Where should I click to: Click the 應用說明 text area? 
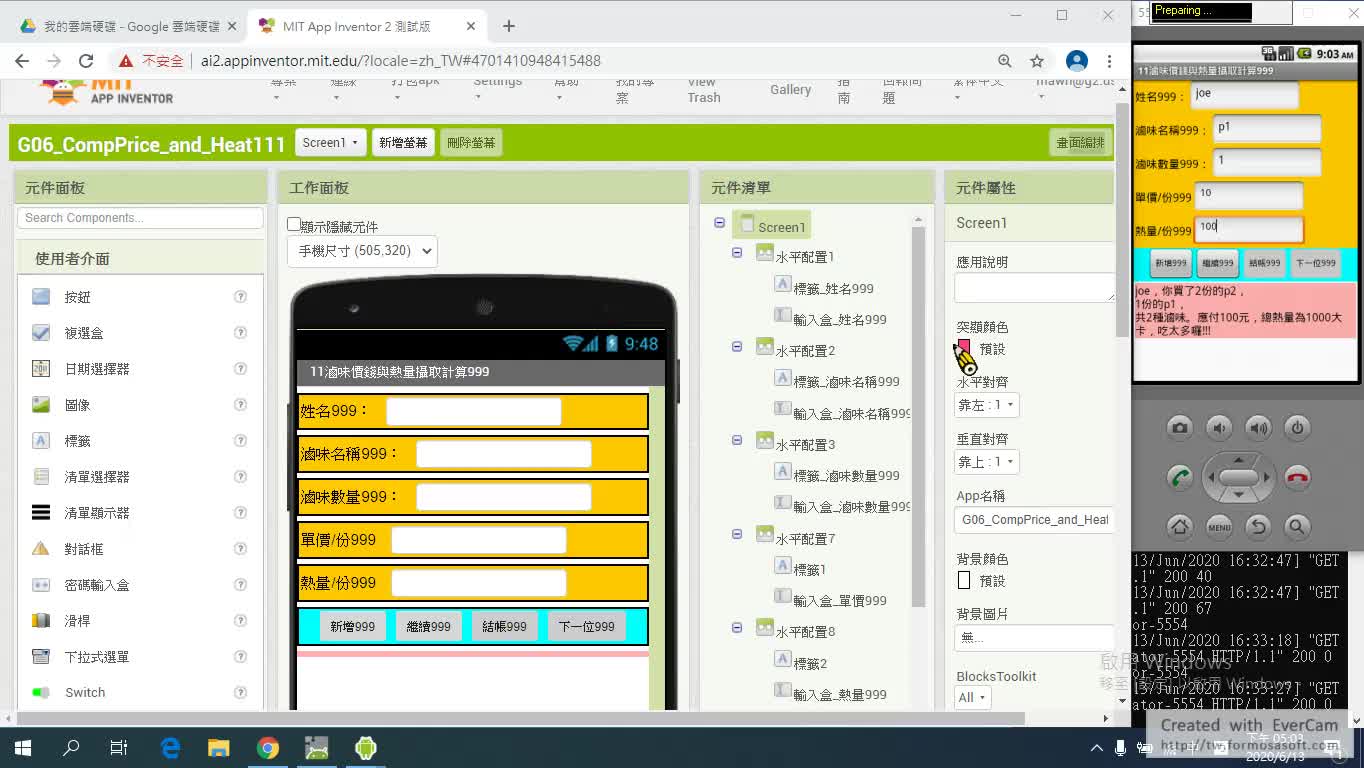(1034, 287)
